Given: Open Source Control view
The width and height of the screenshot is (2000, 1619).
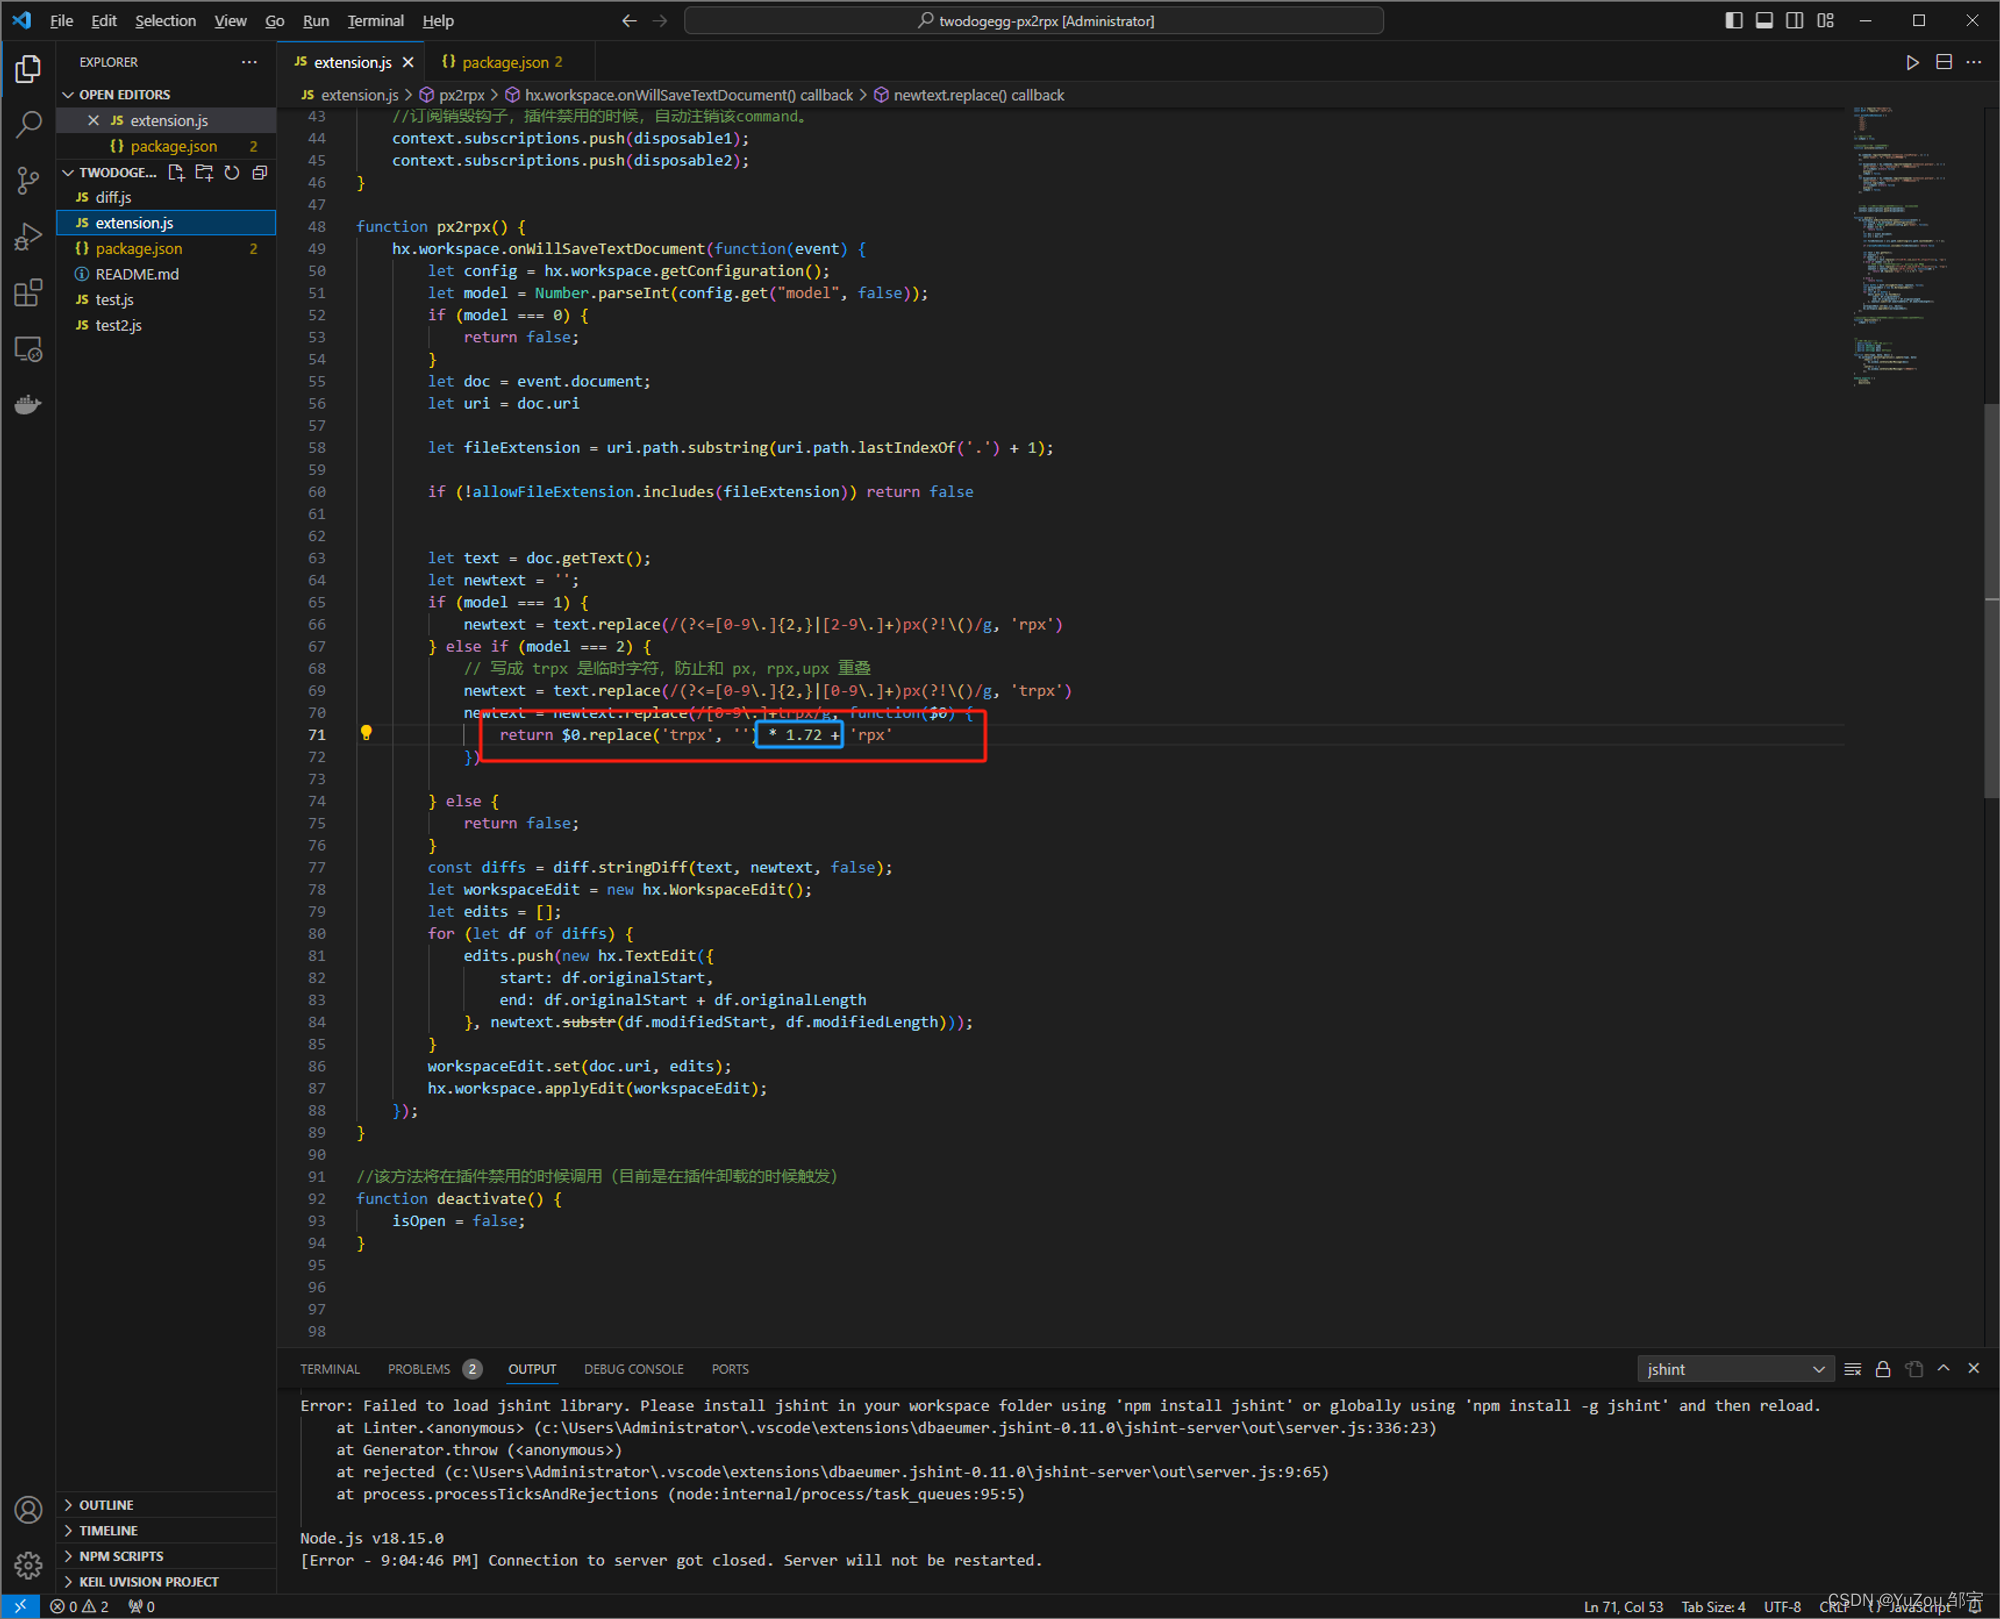Looking at the screenshot, I should pyautogui.click(x=28, y=181).
